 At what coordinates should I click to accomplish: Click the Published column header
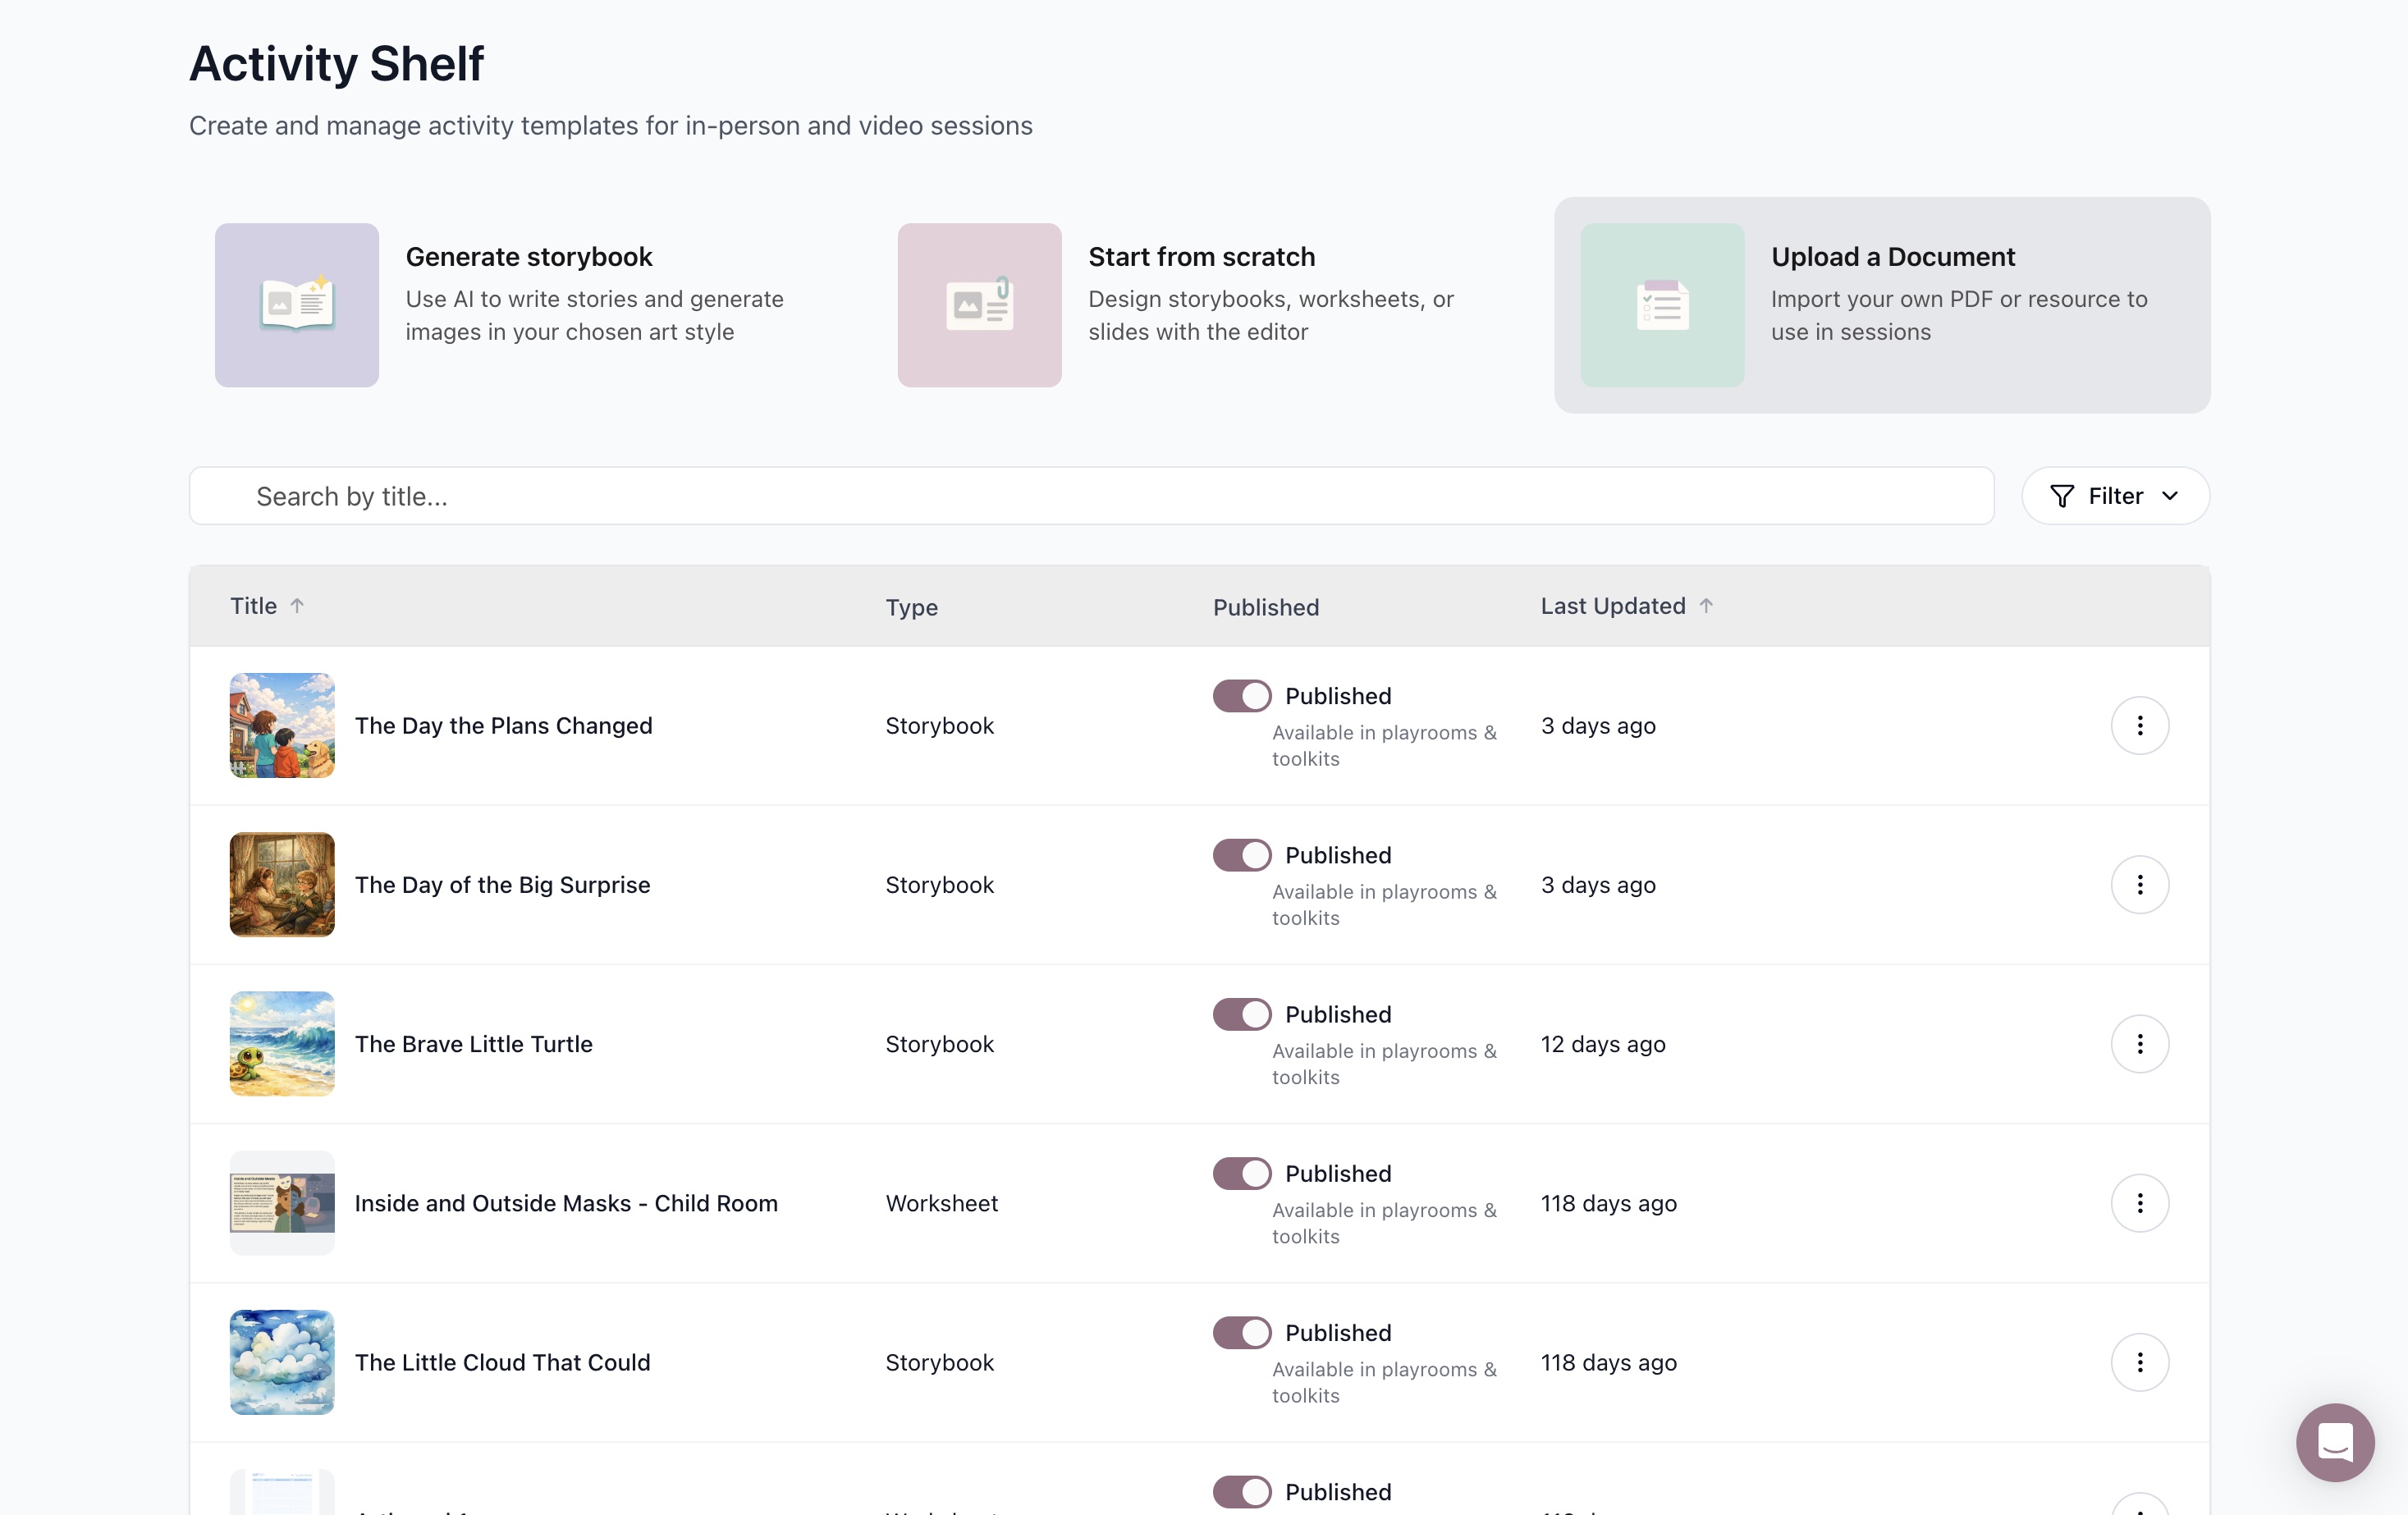[x=1265, y=607]
